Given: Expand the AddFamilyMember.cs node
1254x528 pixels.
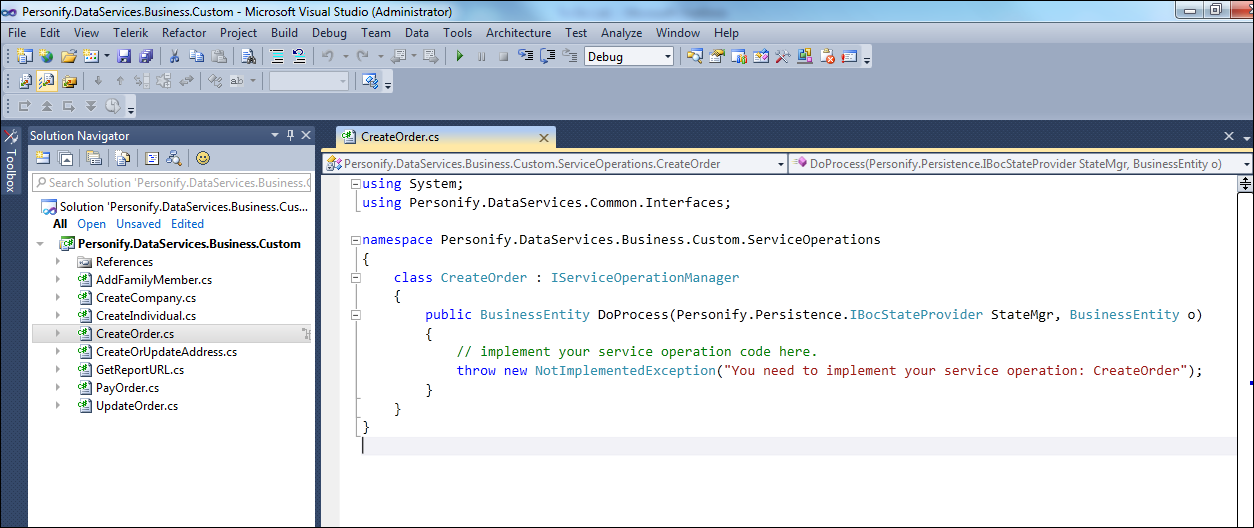Looking at the screenshot, I should tap(58, 280).
